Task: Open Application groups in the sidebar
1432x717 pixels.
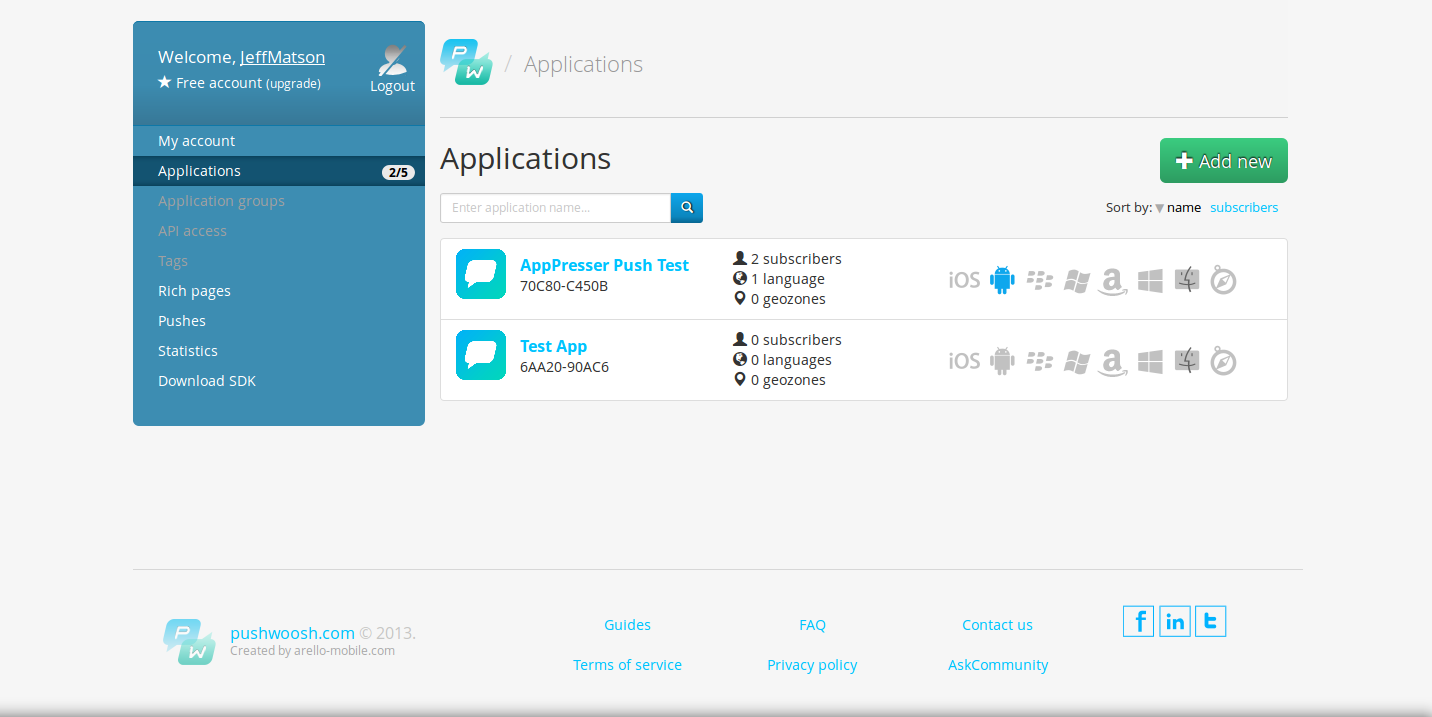Action: pos(279,201)
